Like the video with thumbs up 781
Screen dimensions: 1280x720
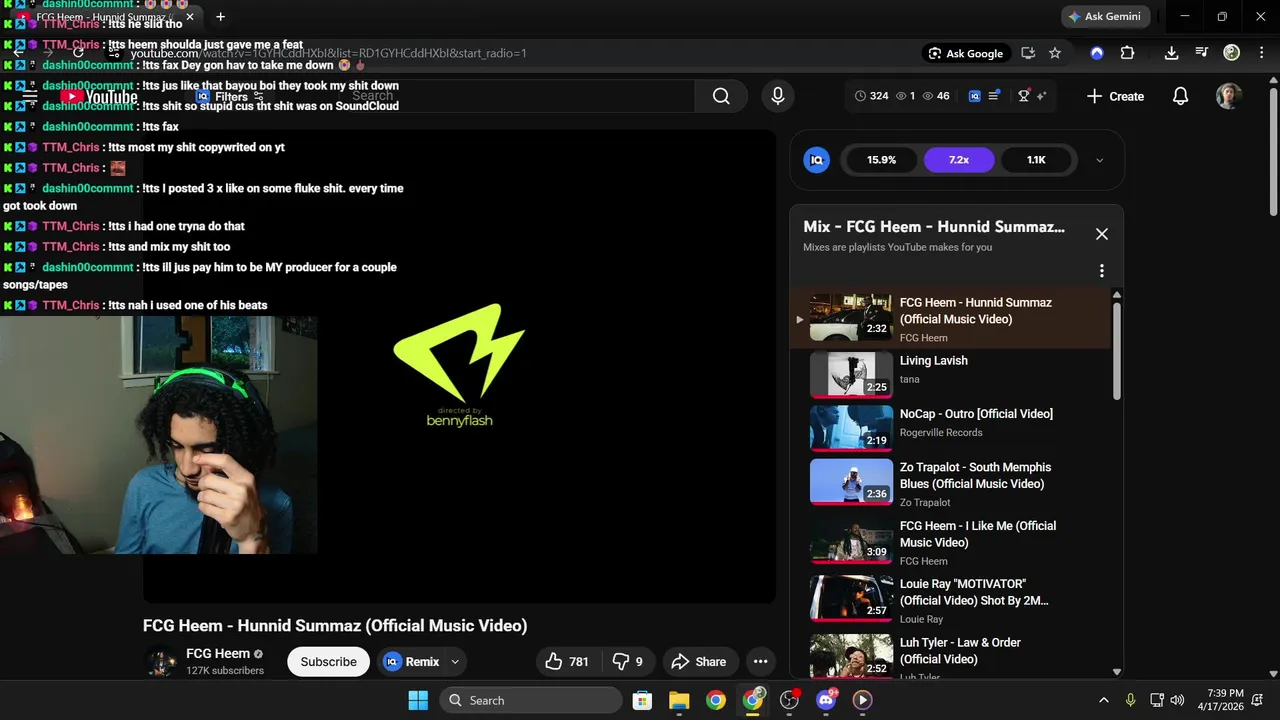coord(567,662)
